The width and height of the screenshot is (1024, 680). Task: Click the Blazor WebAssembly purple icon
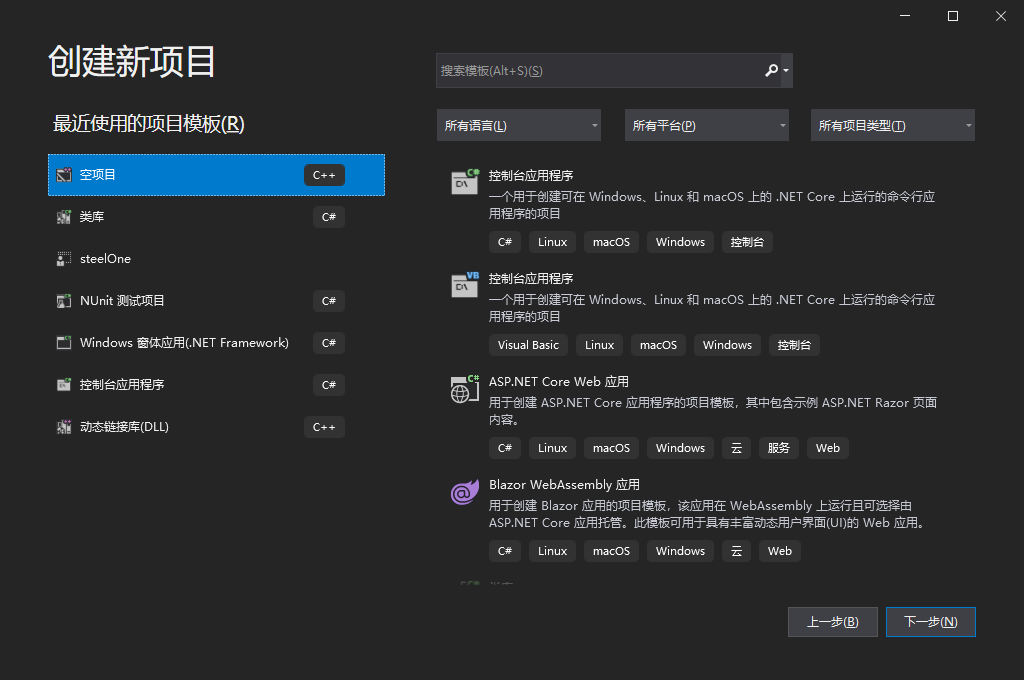(465, 492)
